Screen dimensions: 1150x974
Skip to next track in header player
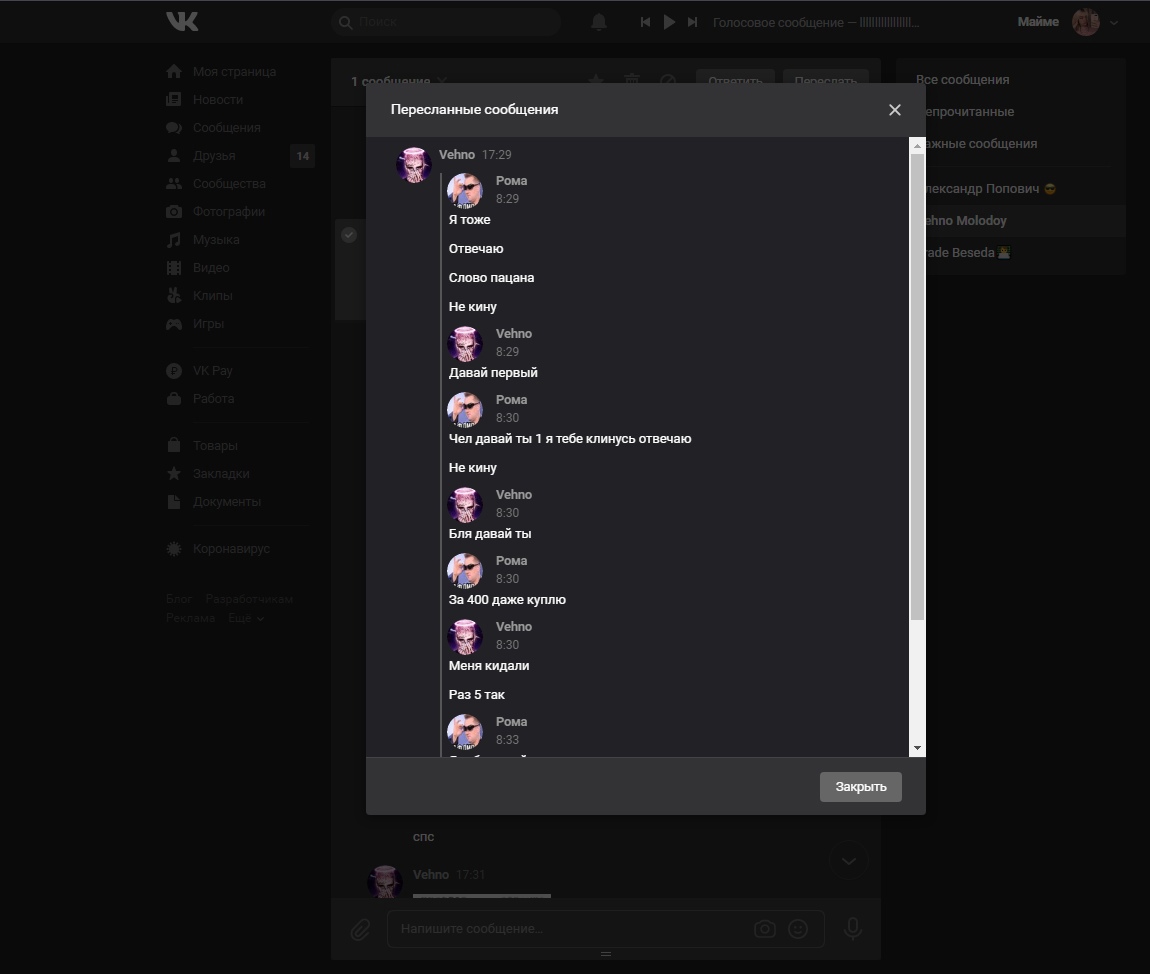692,22
